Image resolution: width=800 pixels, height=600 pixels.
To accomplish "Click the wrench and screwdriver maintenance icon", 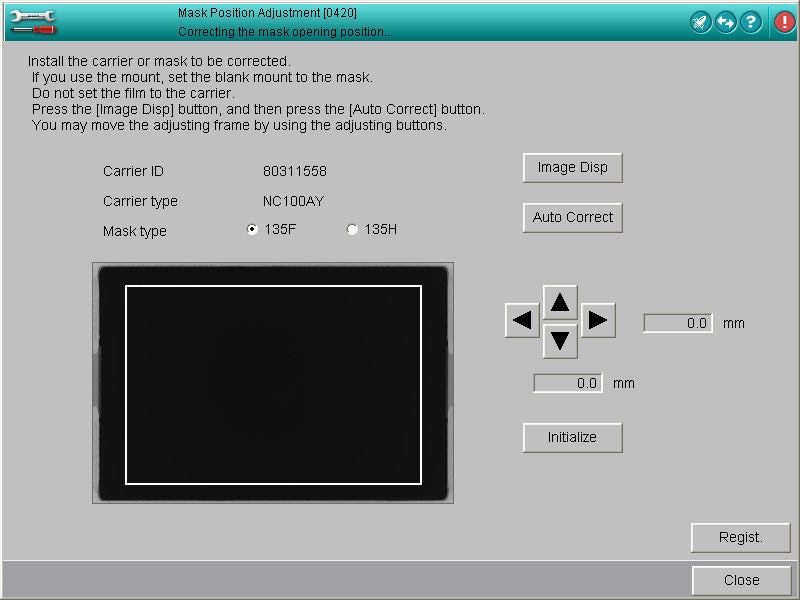I will click(x=32, y=22).
